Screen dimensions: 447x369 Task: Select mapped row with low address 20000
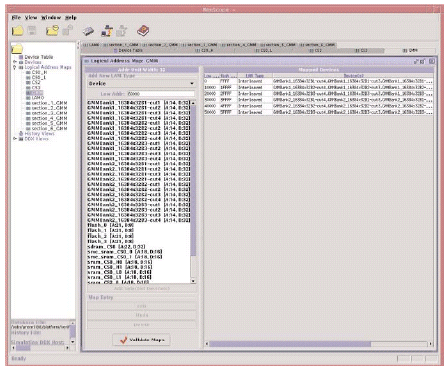click(318, 94)
